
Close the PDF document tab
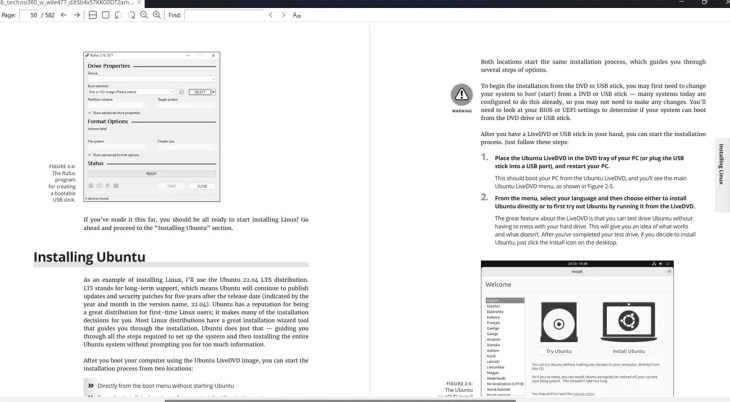[139, 3]
